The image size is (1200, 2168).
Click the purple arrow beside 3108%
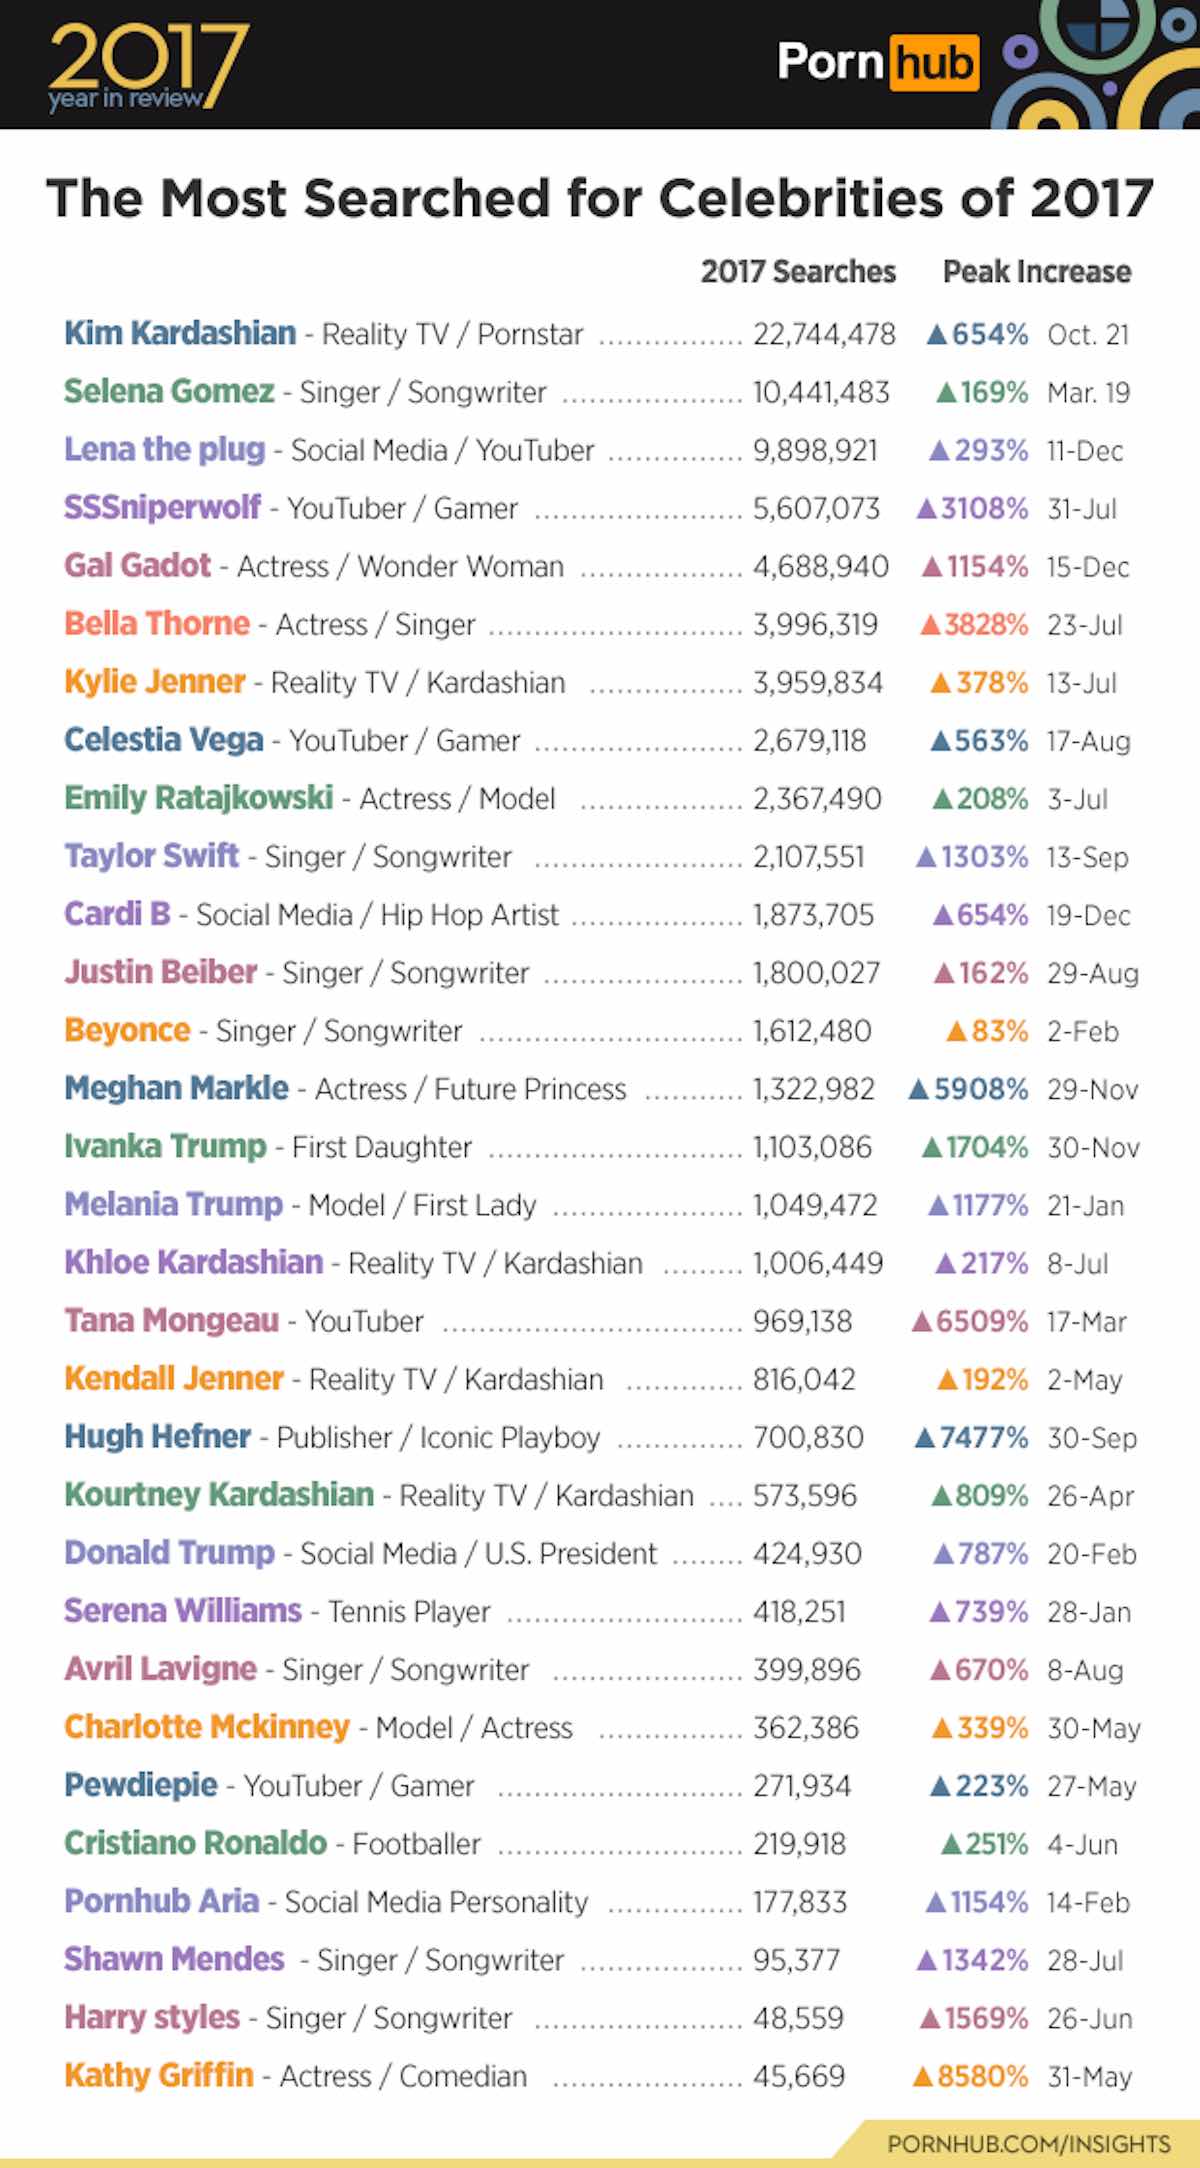click(x=927, y=509)
